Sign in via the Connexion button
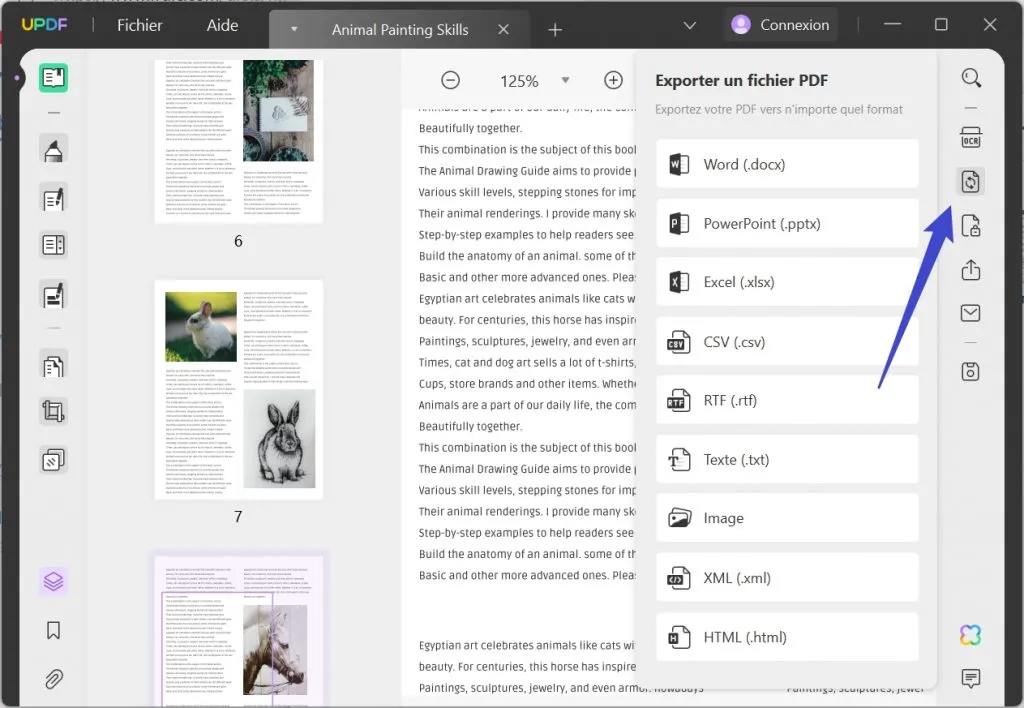 point(781,24)
